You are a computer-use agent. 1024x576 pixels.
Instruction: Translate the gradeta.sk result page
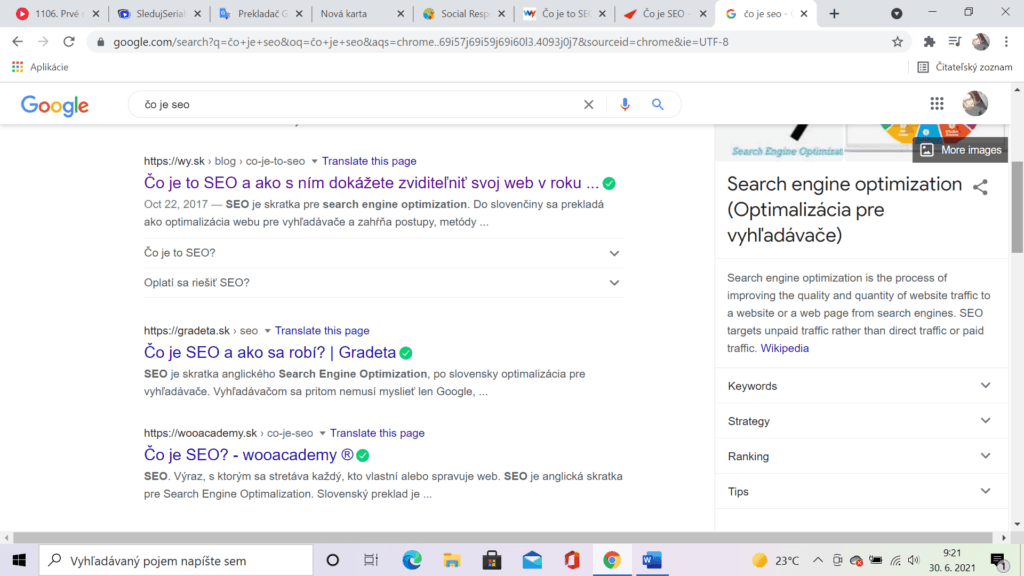[322, 331]
